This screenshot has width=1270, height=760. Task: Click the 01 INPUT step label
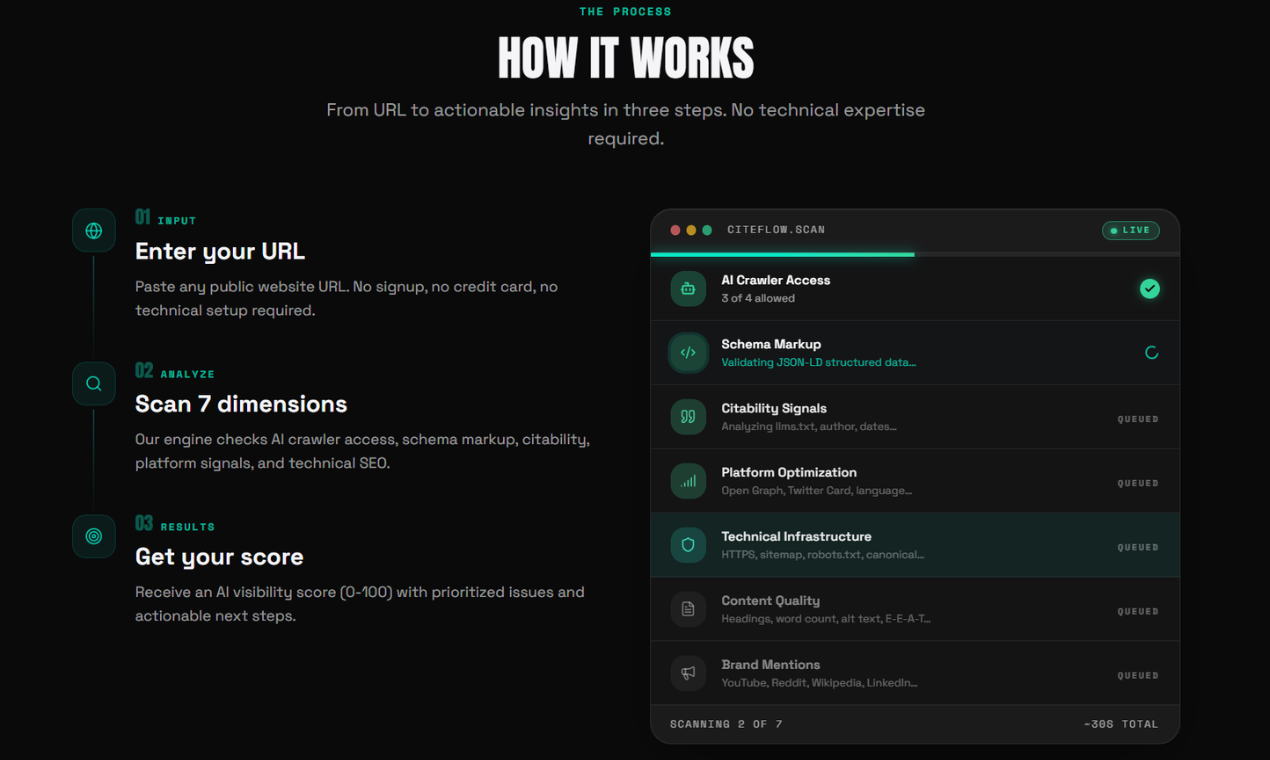click(166, 218)
